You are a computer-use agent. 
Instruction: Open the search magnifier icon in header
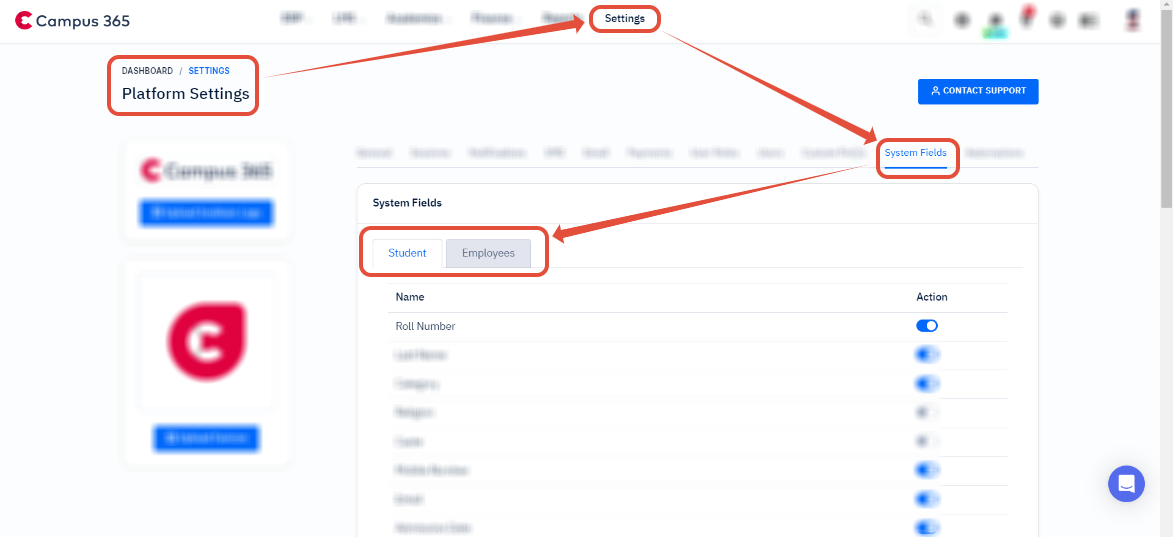926,20
